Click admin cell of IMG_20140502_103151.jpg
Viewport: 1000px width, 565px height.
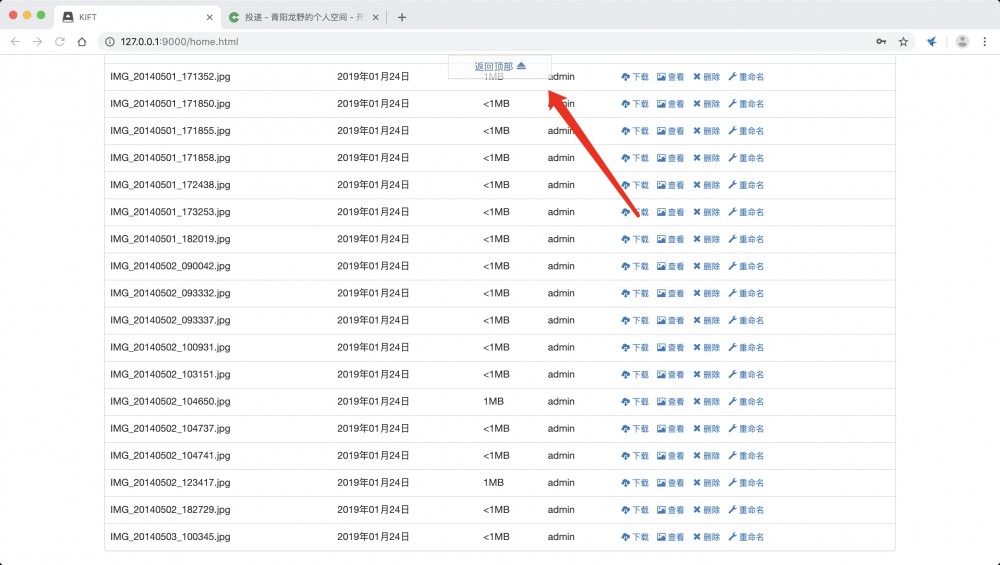click(561, 374)
